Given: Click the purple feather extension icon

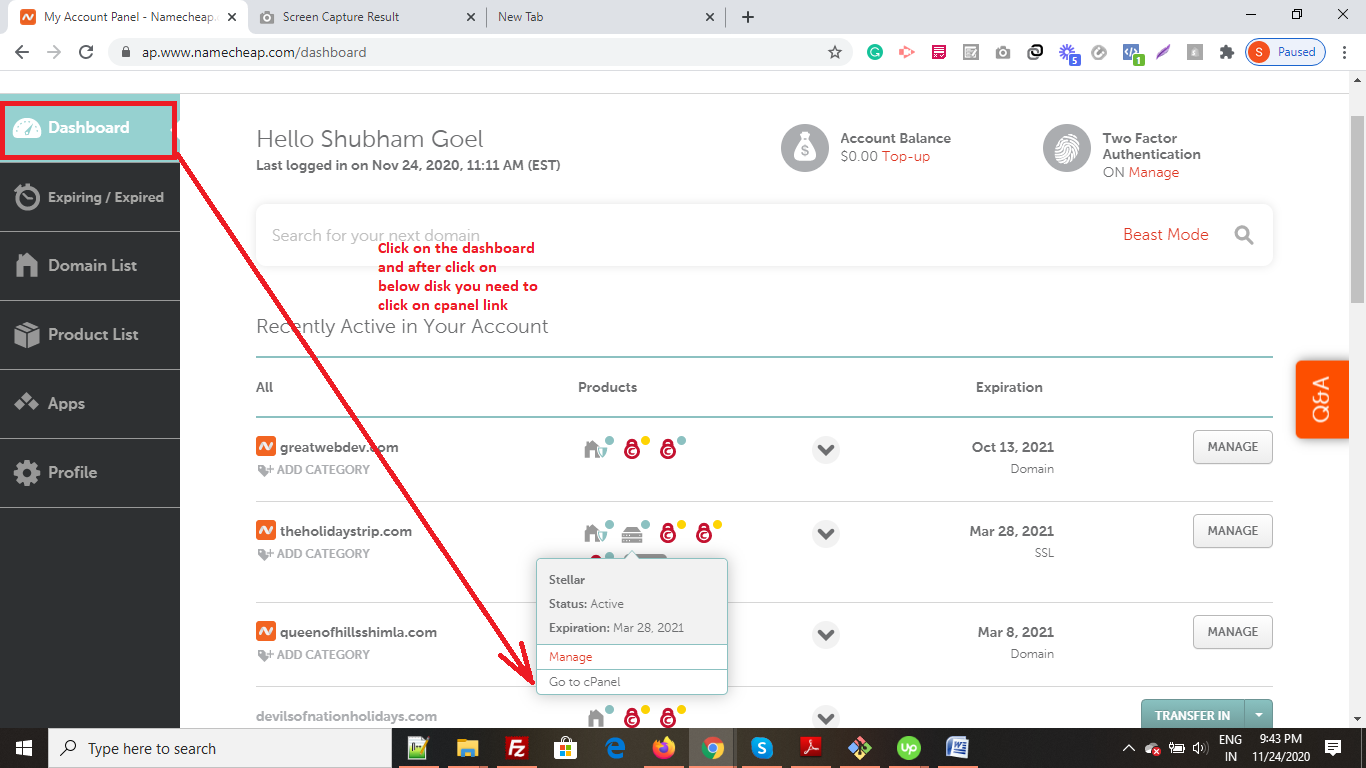Looking at the screenshot, I should click(x=1163, y=52).
